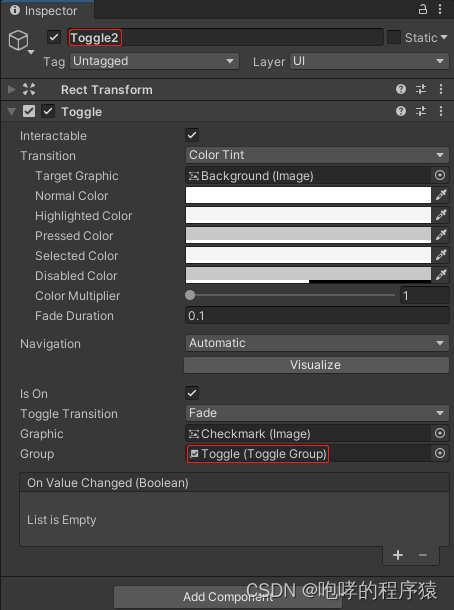Click the Toggle component script icon
Image resolution: width=454 pixels, height=610 pixels.
pos(29,111)
